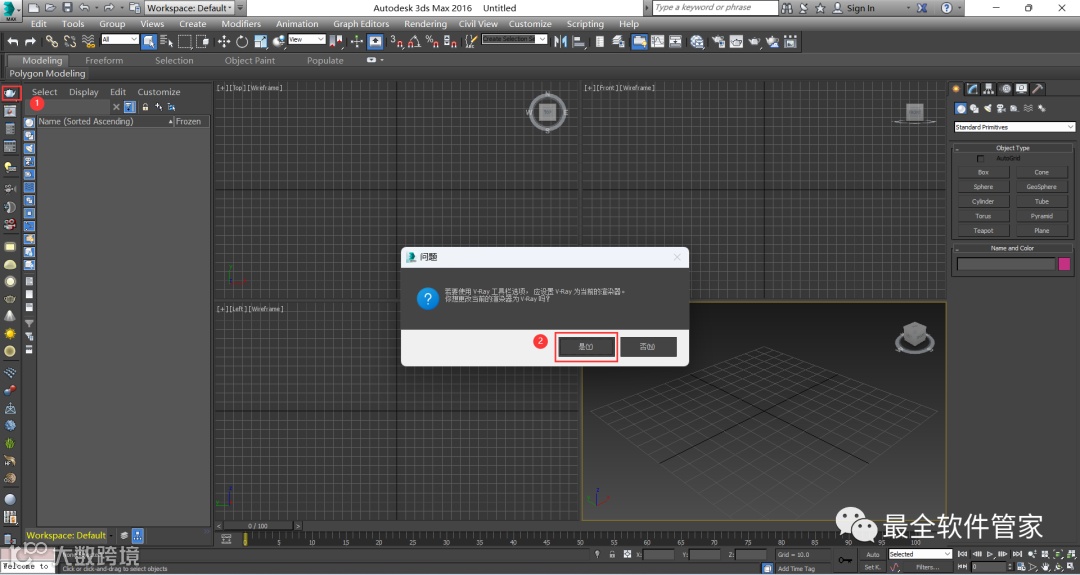Pick the Select and Scale tool
This screenshot has height=575, width=1080.
tap(260, 42)
